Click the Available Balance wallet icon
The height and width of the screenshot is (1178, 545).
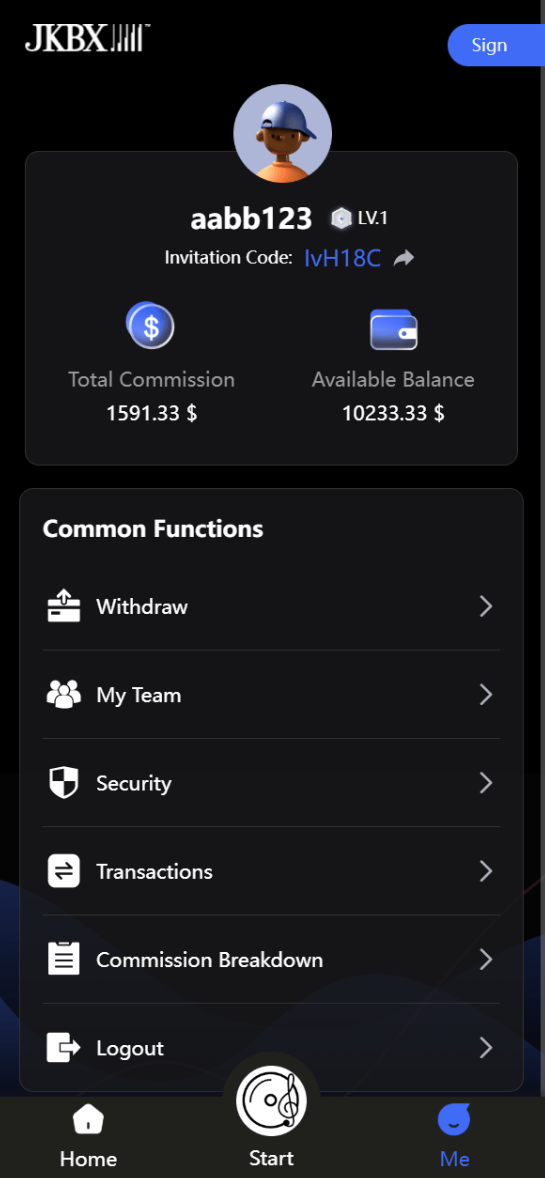[x=393, y=329]
